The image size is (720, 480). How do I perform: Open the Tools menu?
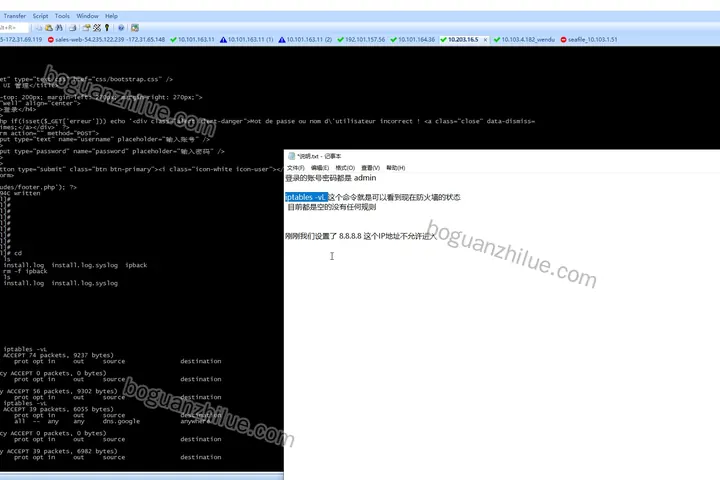62,16
